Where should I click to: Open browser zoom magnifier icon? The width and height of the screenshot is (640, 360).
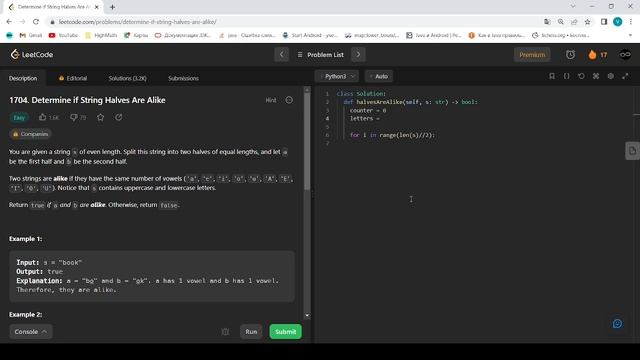pos(560,22)
